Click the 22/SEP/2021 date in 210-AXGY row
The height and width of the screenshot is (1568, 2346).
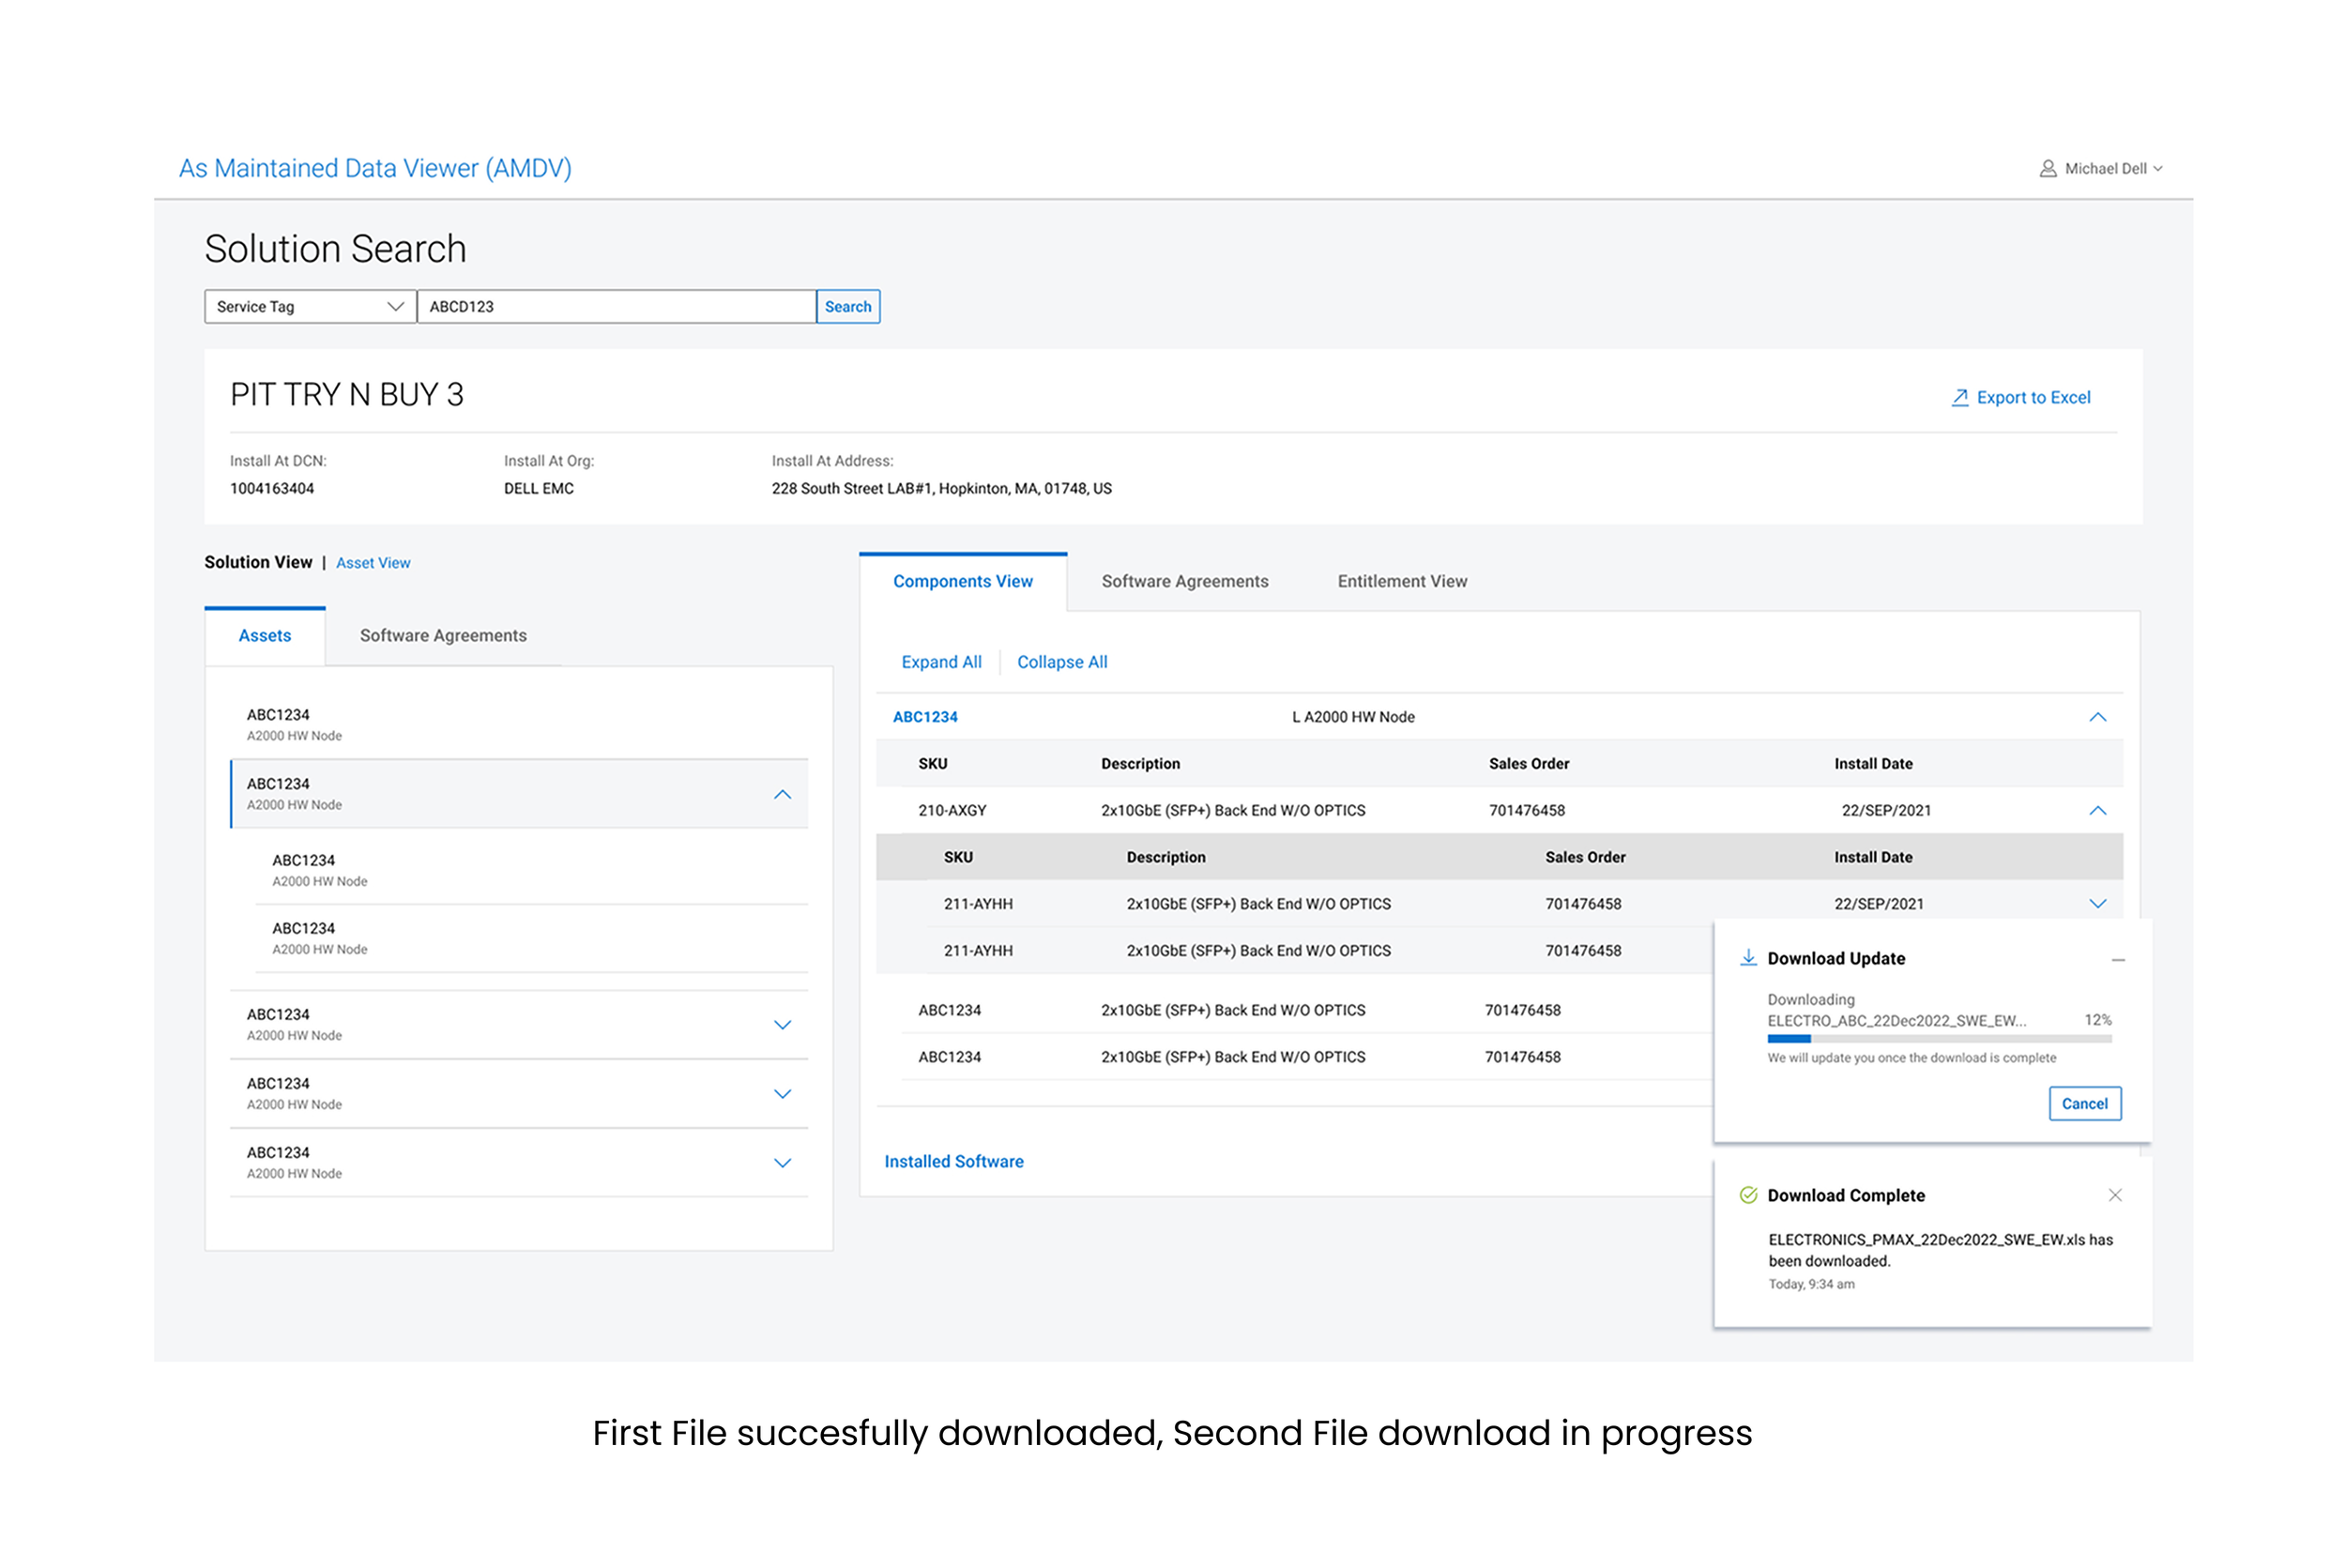(x=1886, y=811)
